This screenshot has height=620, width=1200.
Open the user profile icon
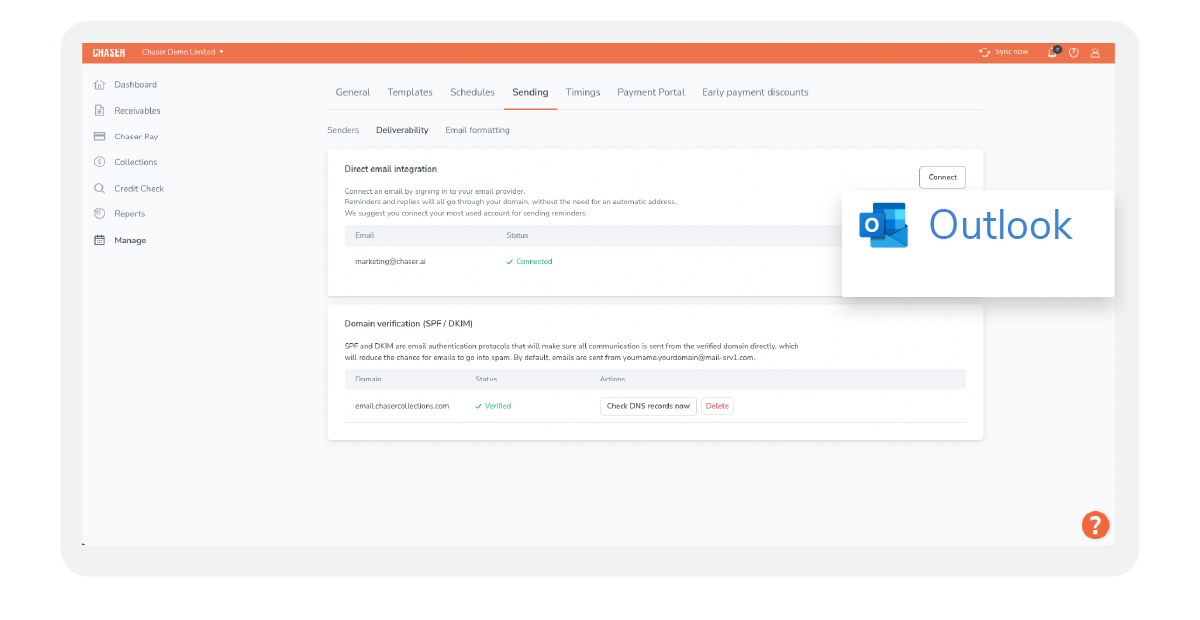pyautogui.click(x=1095, y=53)
